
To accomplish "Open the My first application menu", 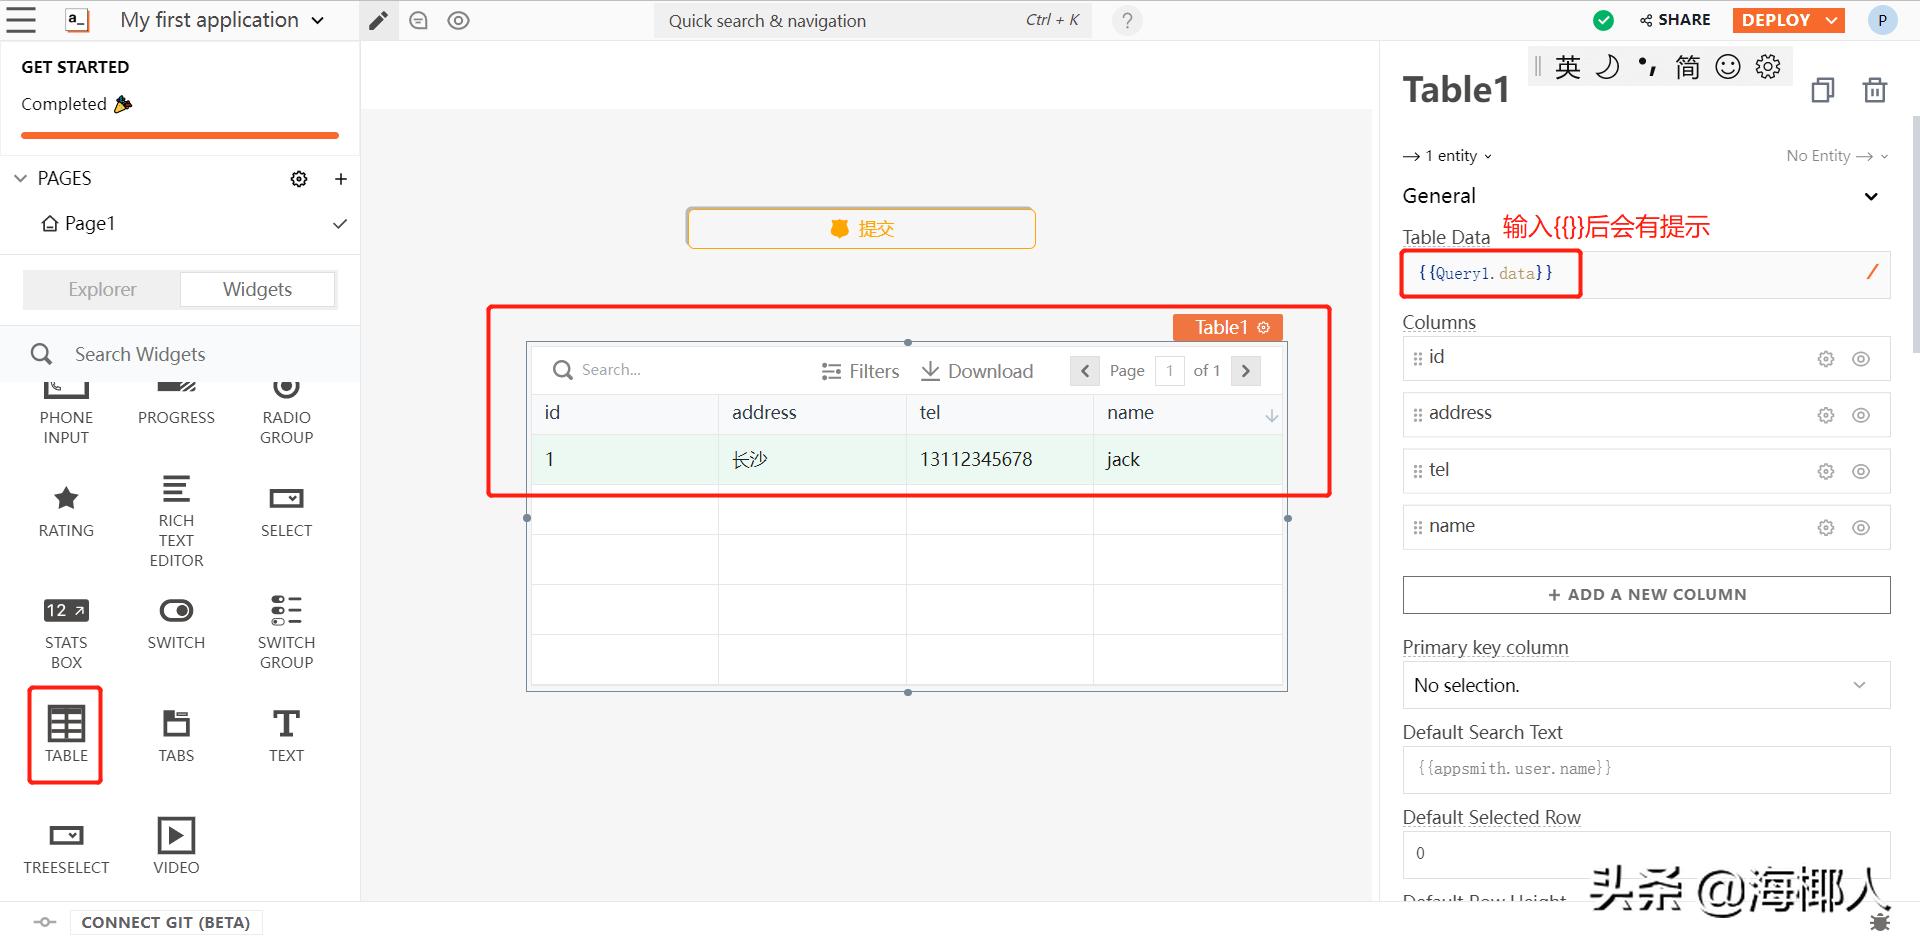I will [218, 20].
